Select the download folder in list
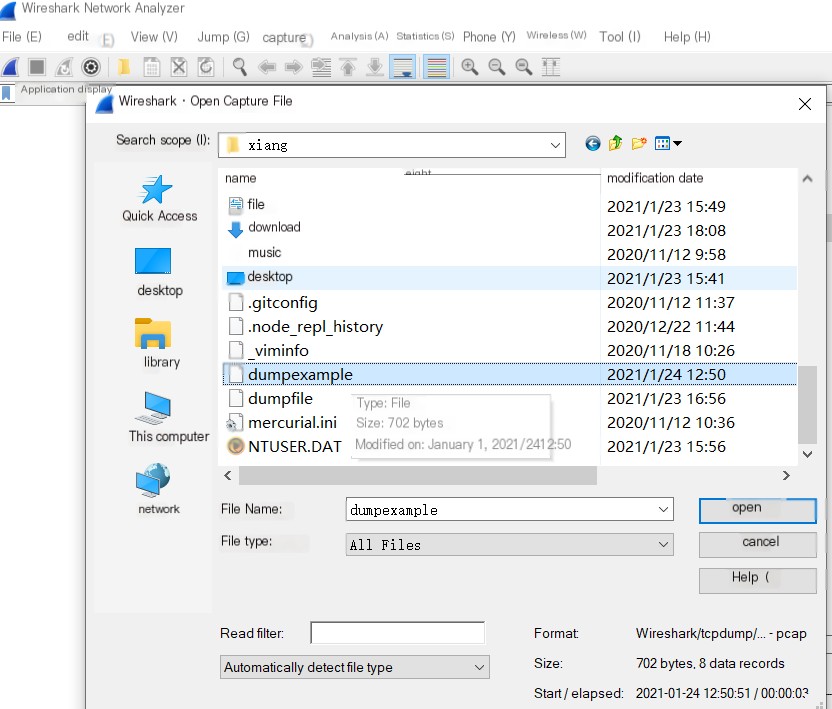The height and width of the screenshot is (709, 832). 274,227
